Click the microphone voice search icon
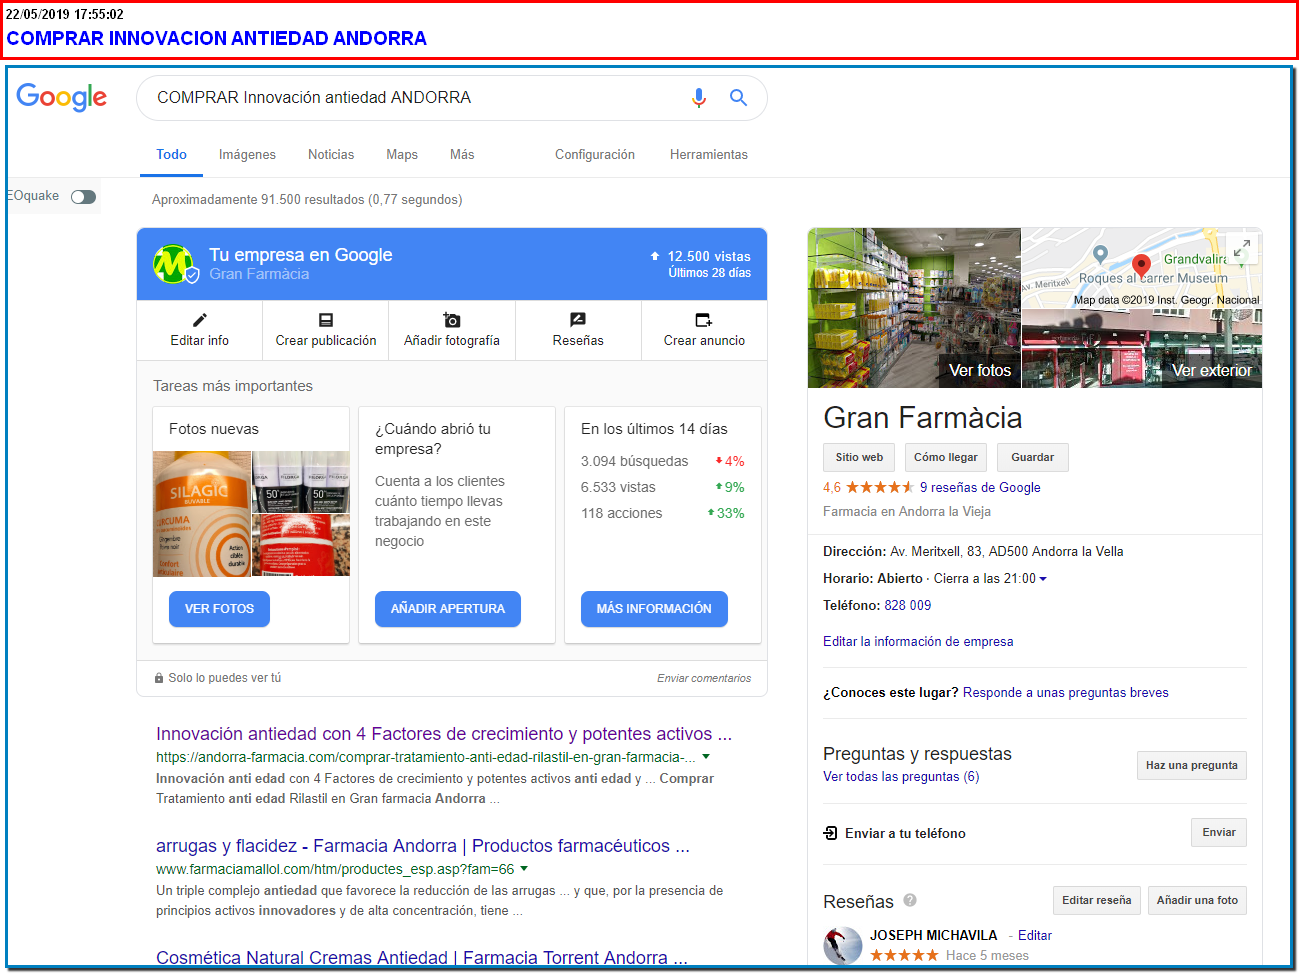Screen dimensions: 1299x974 [698, 97]
